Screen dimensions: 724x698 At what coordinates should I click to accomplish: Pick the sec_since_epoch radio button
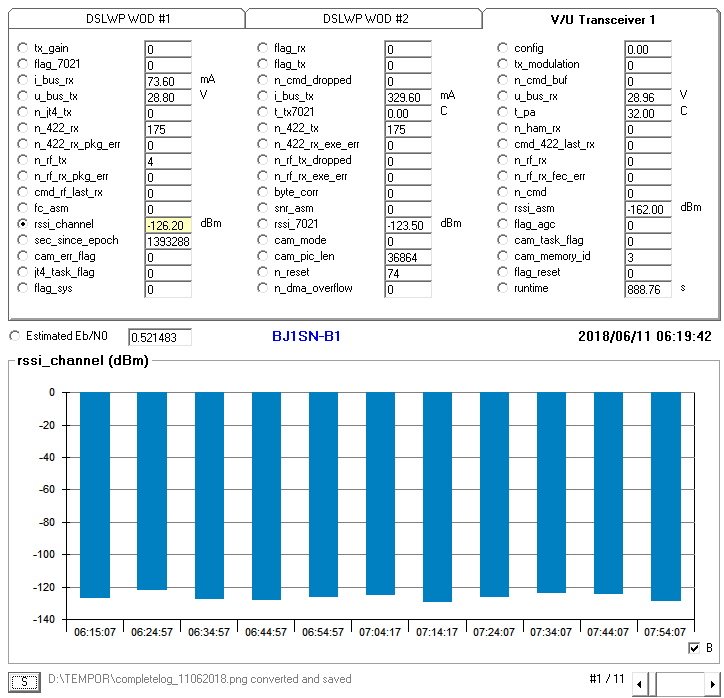tap(22, 240)
